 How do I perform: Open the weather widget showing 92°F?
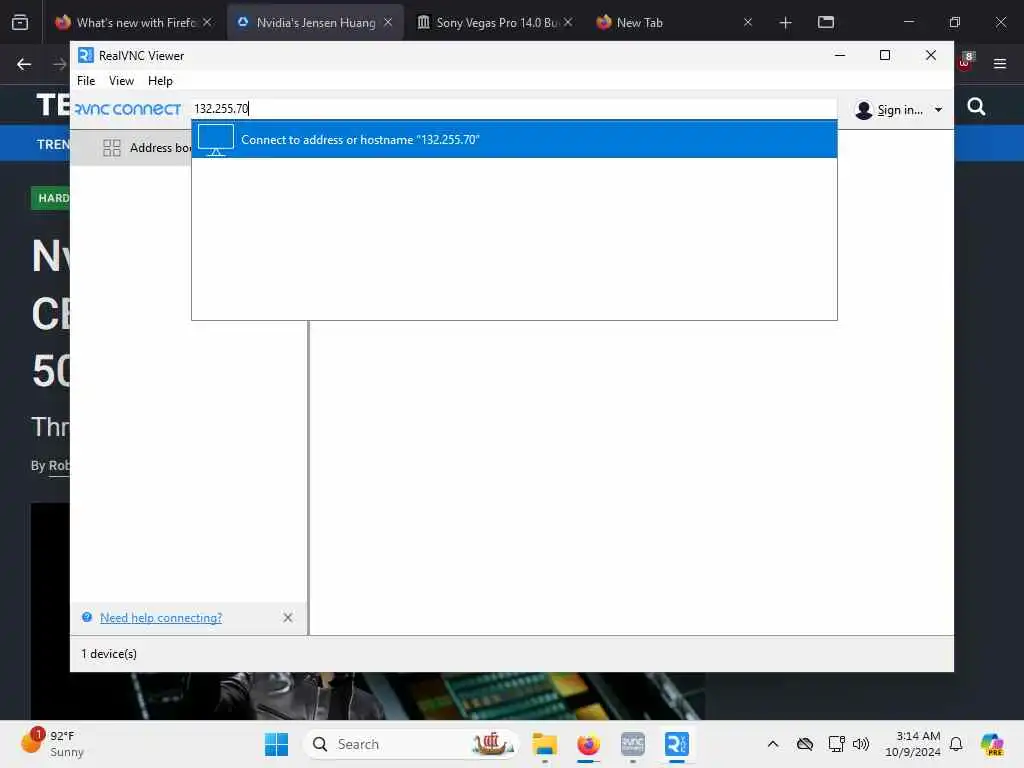coord(52,743)
